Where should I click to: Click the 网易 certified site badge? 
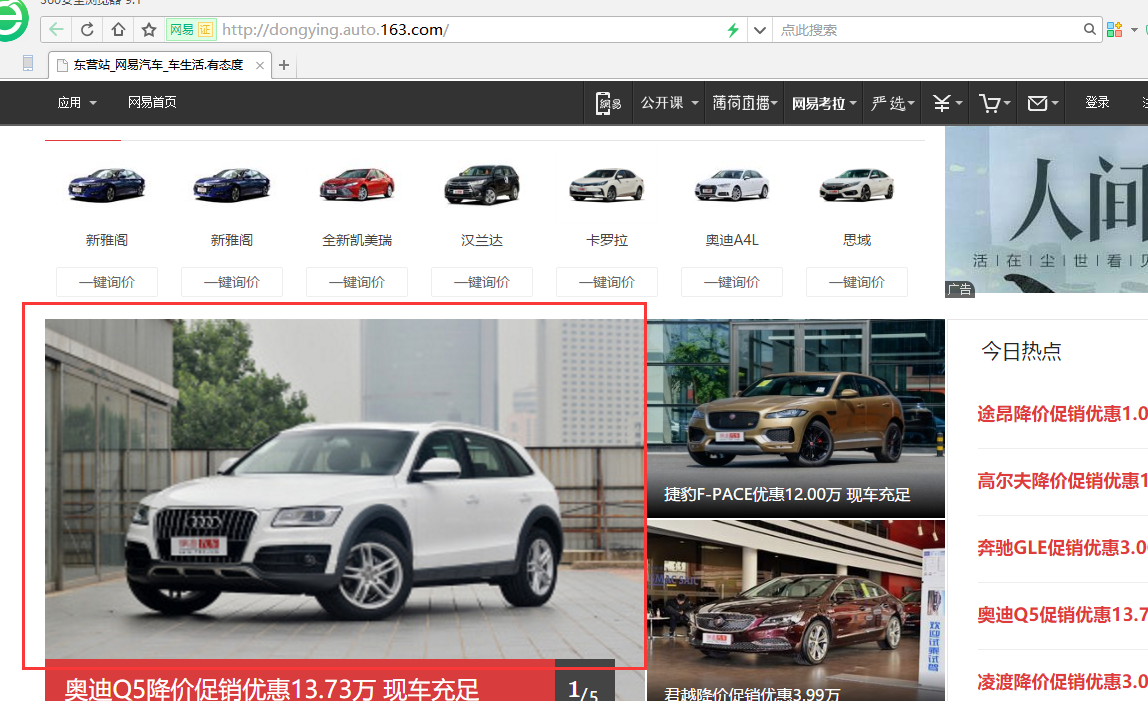point(191,30)
